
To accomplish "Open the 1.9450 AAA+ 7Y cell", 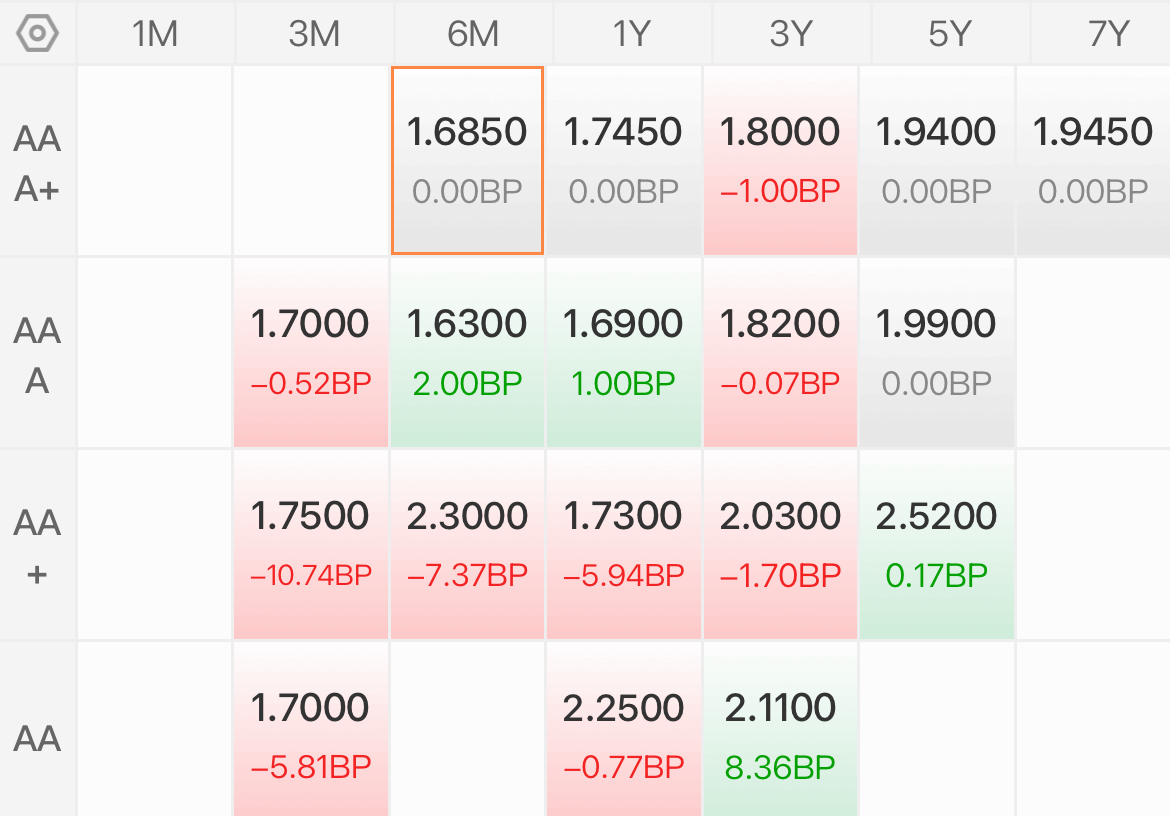I will coord(1093,160).
